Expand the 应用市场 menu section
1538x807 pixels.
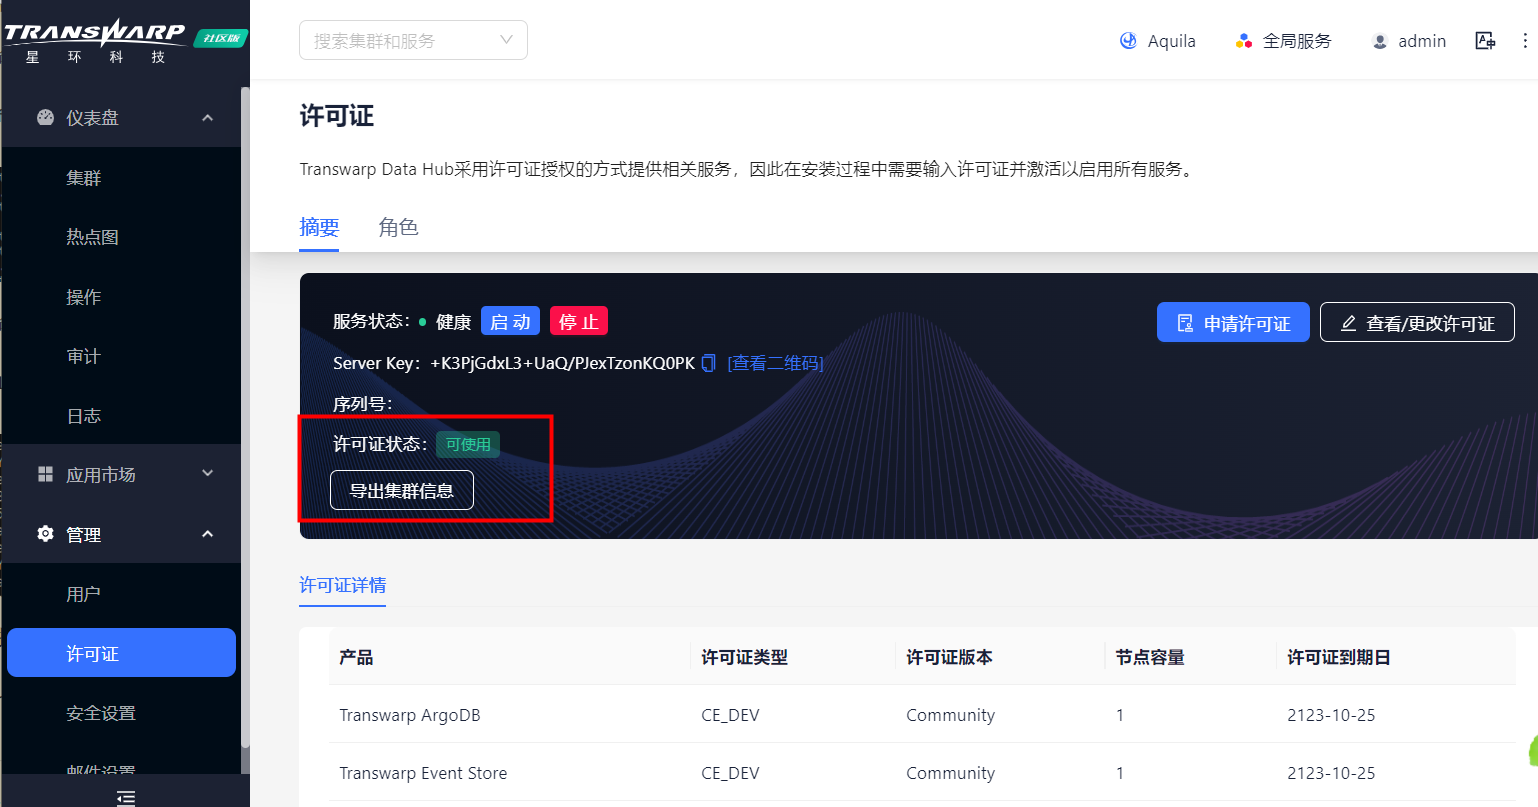pos(207,473)
